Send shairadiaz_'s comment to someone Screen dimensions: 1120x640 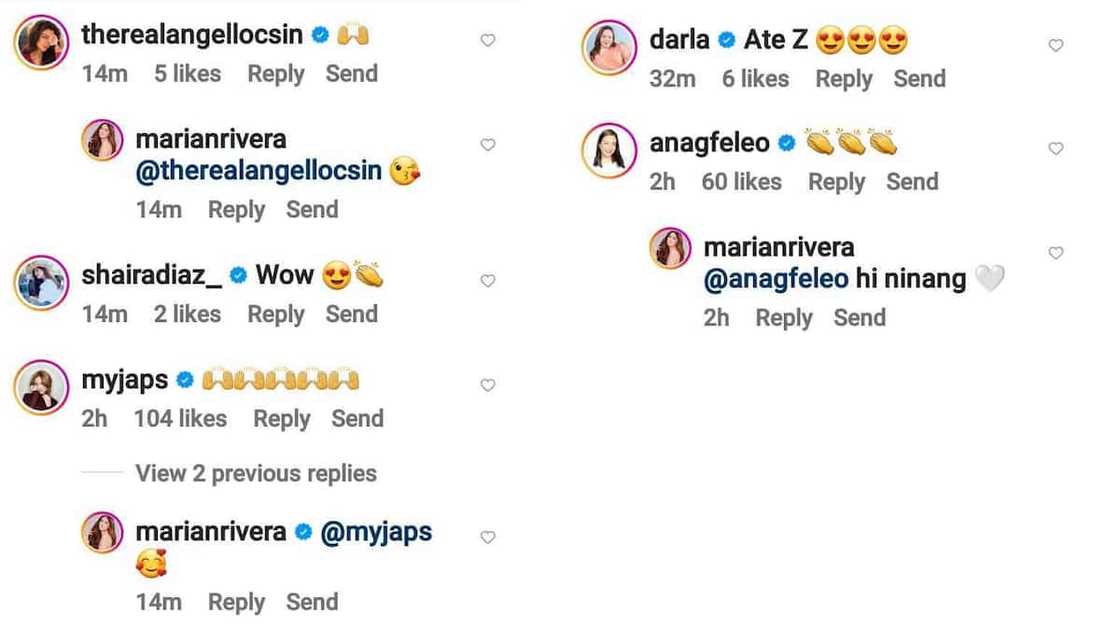coord(351,314)
